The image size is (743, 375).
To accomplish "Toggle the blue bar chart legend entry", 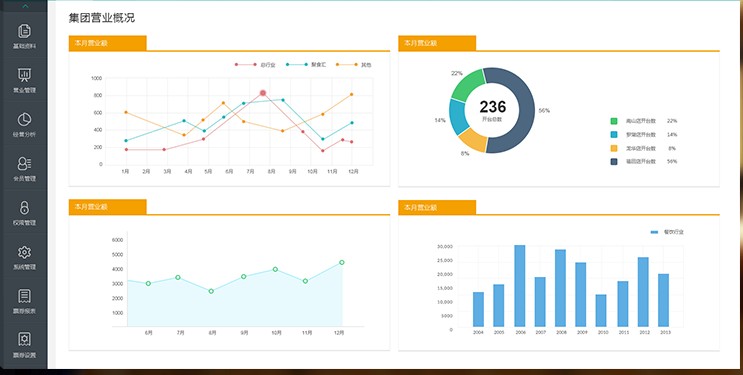I will pyautogui.click(x=667, y=232).
